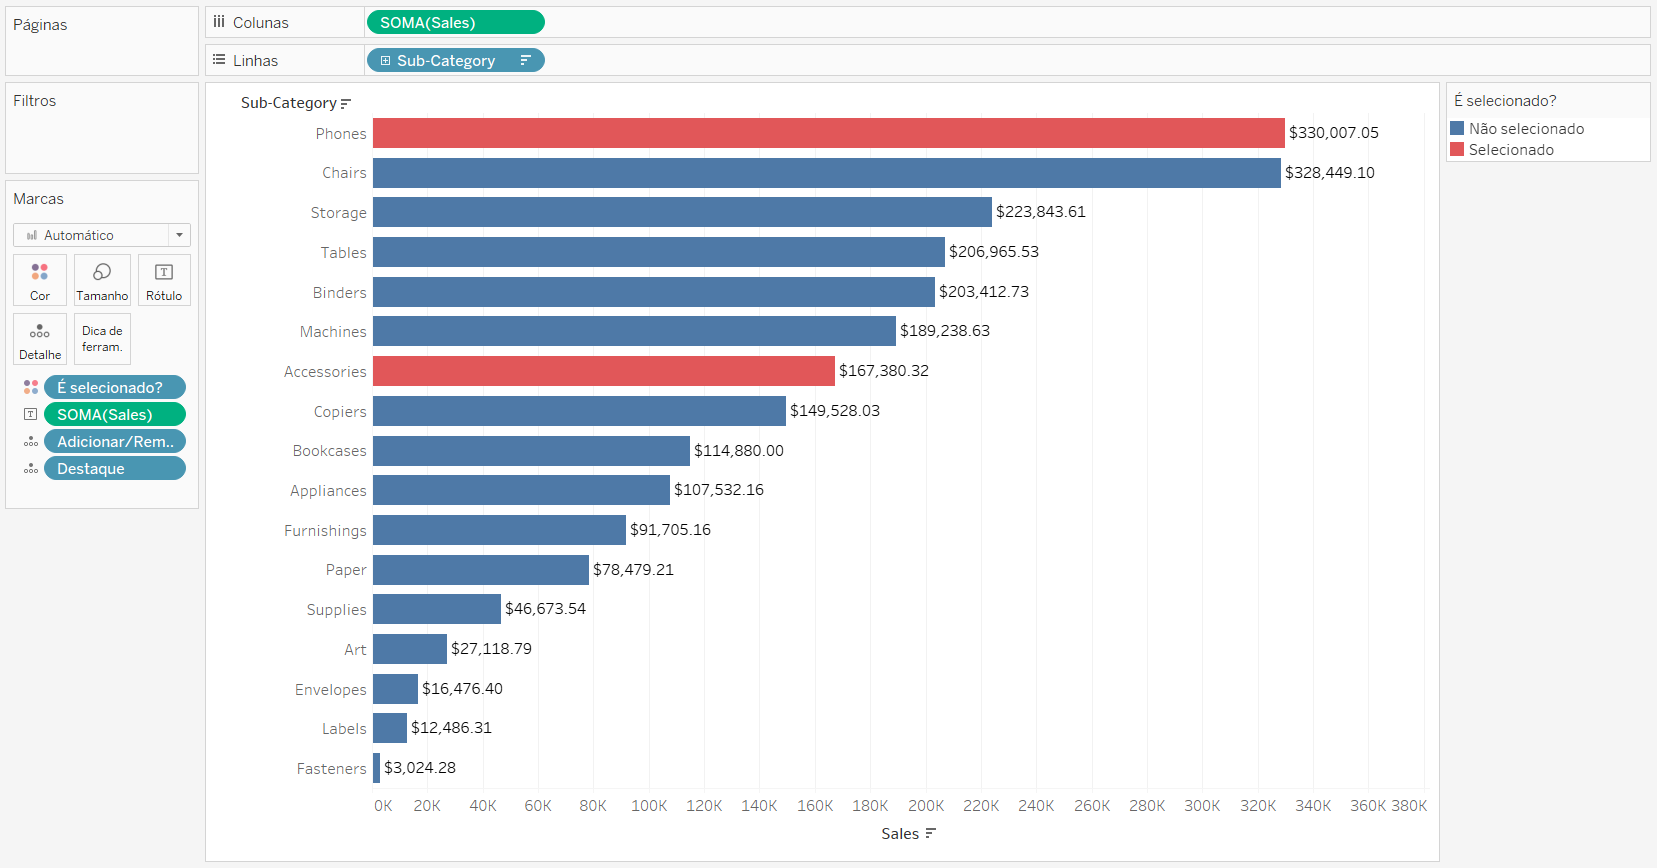1657x868 pixels.
Task: Select the Furnishings bar
Action: coord(499,530)
